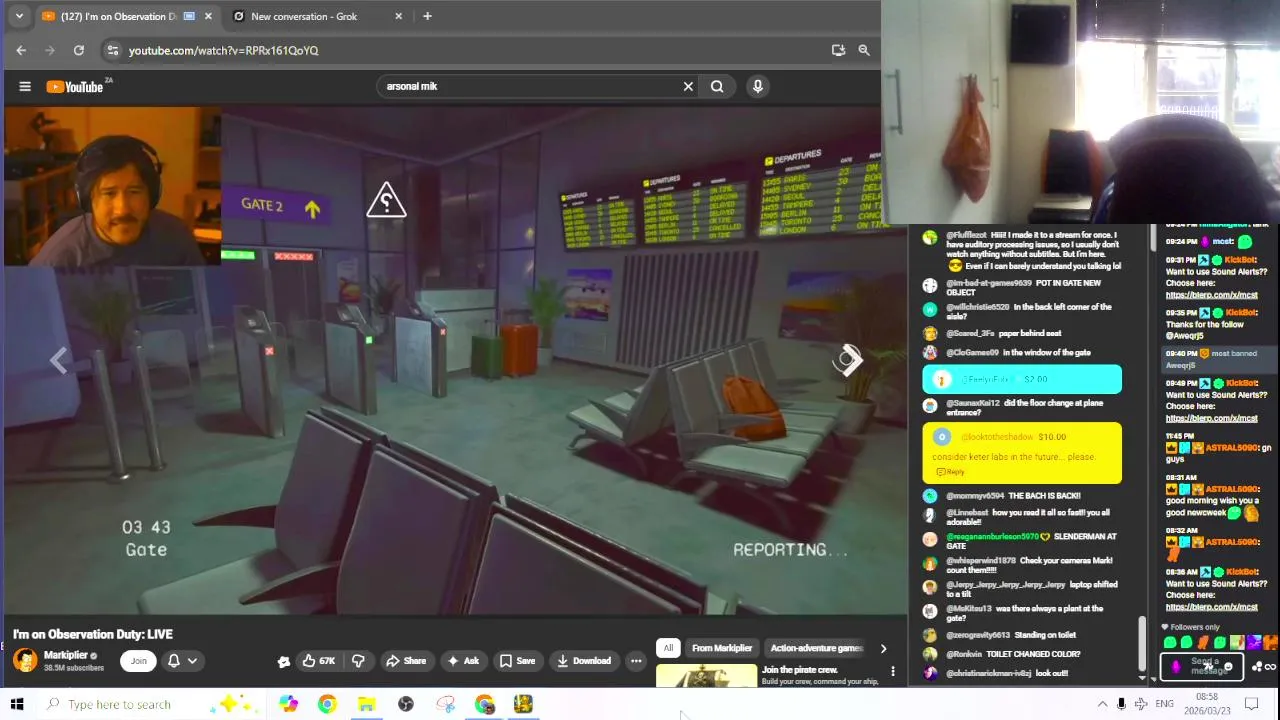Close the Grok conversation tab
The width and height of the screenshot is (1280, 720).
point(398,16)
